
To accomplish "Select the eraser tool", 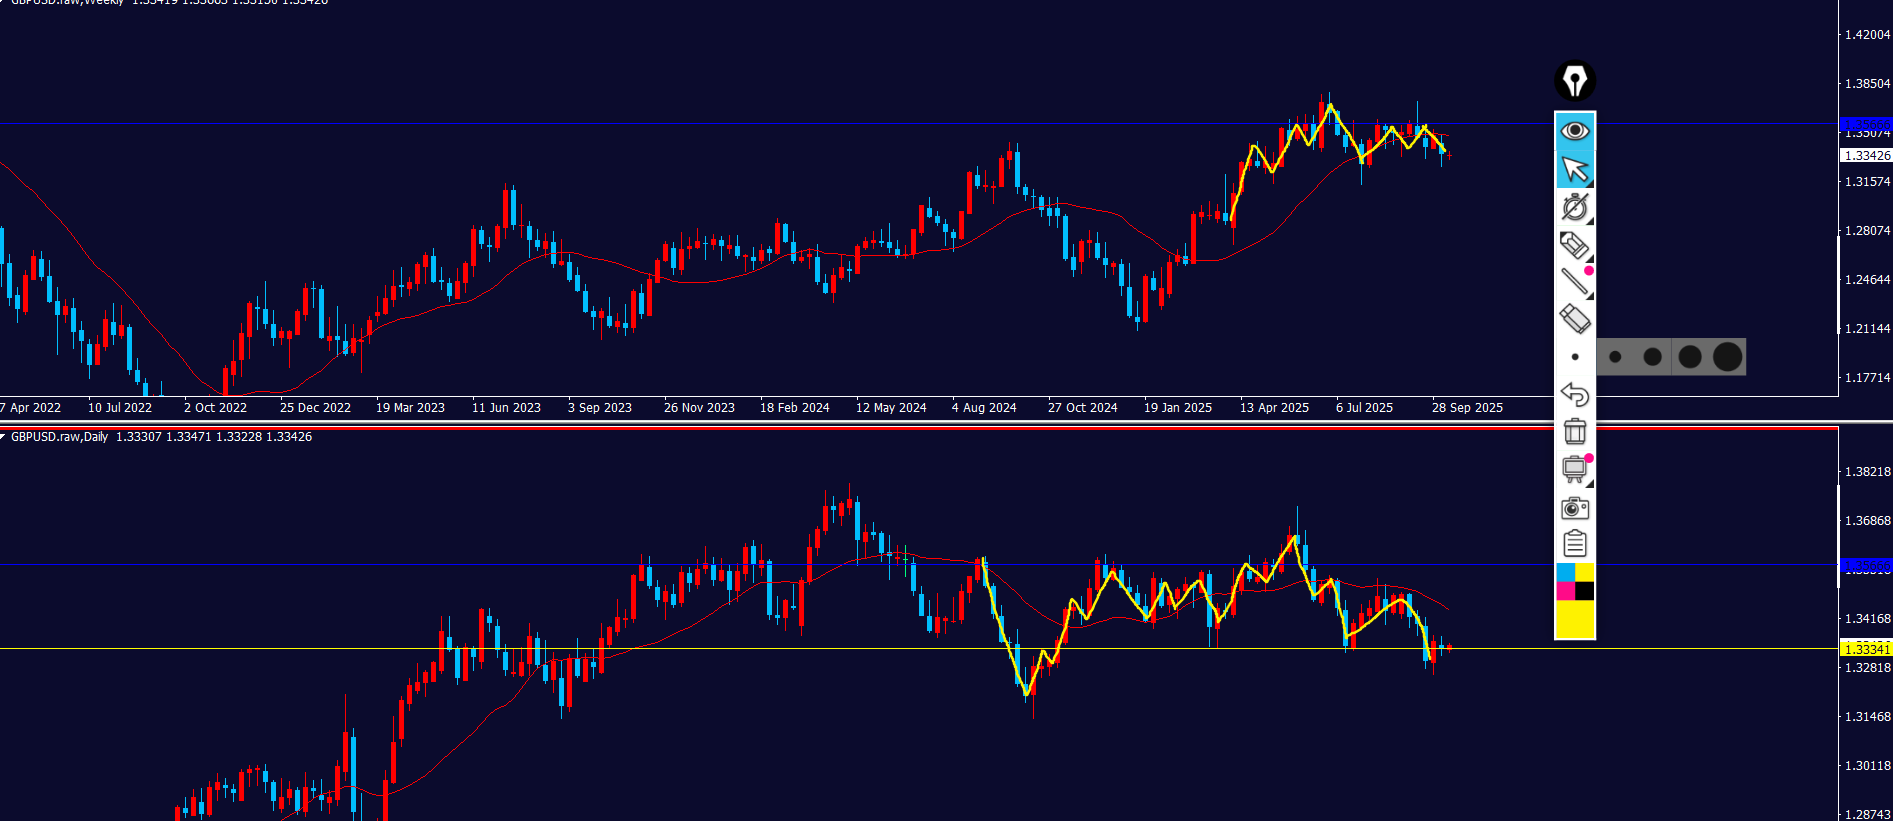I will [1574, 320].
